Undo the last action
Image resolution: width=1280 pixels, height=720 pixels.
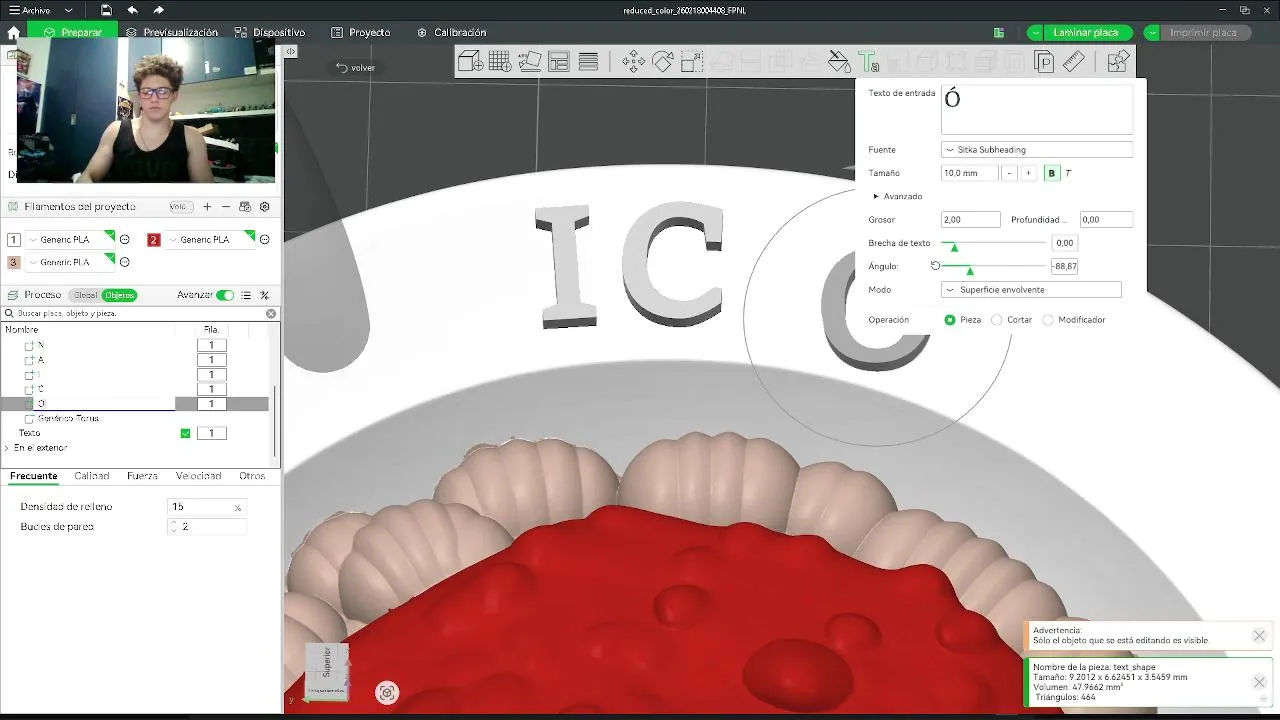pos(132,10)
